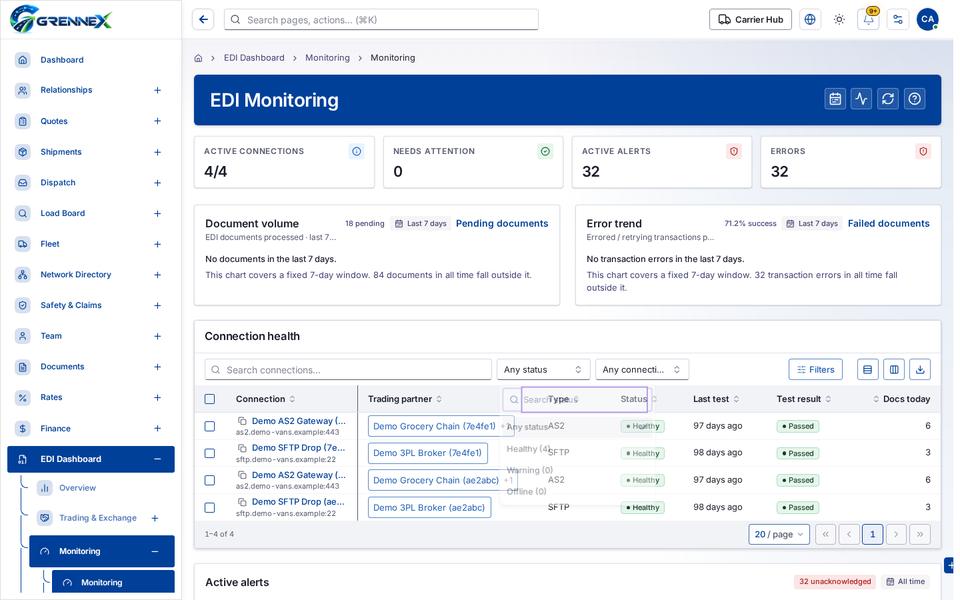Open notifications bell icon
Image resolution: width=960 pixels, height=600 pixels.
coord(869,20)
